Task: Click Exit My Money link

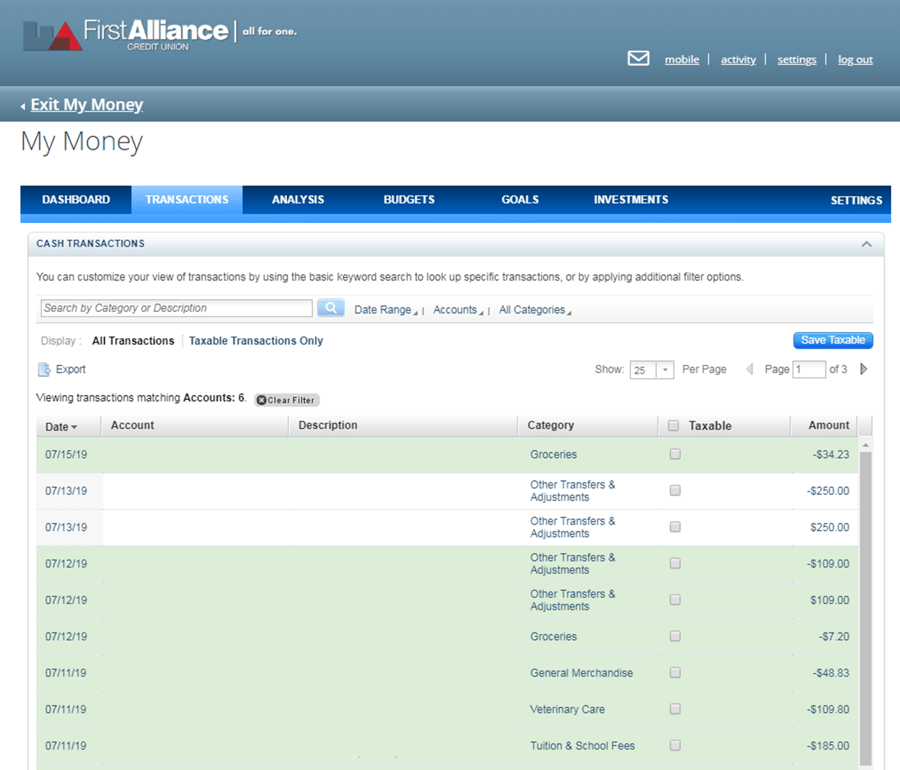Action: click(87, 104)
